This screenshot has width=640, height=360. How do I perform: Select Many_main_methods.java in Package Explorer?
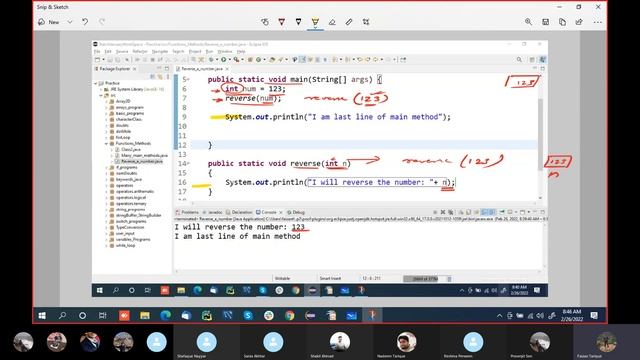[x=144, y=156]
